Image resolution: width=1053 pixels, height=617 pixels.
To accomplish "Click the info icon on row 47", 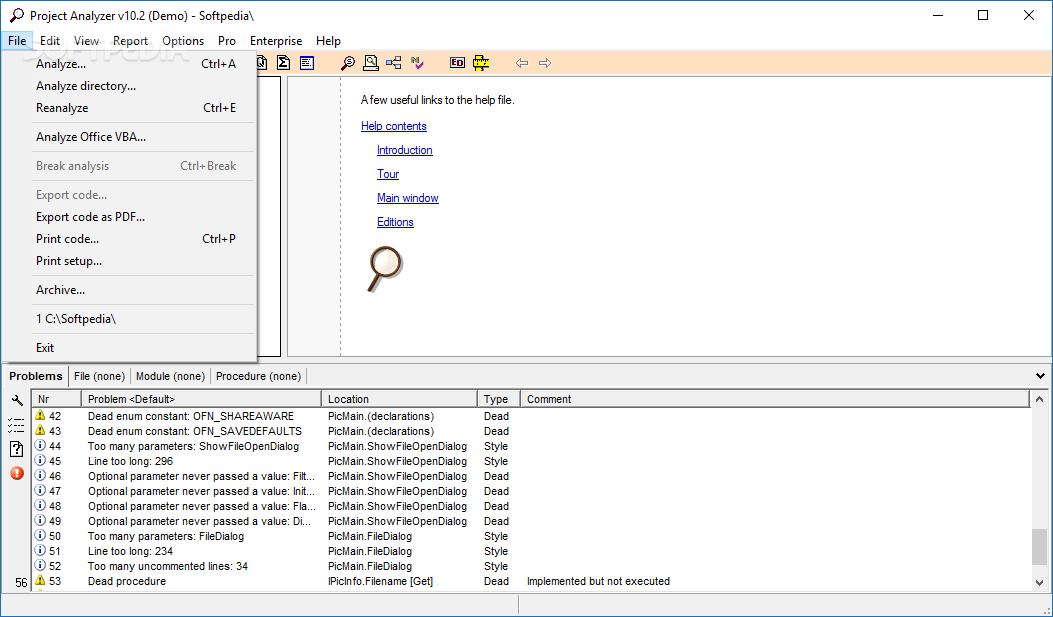I will [x=40, y=491].
